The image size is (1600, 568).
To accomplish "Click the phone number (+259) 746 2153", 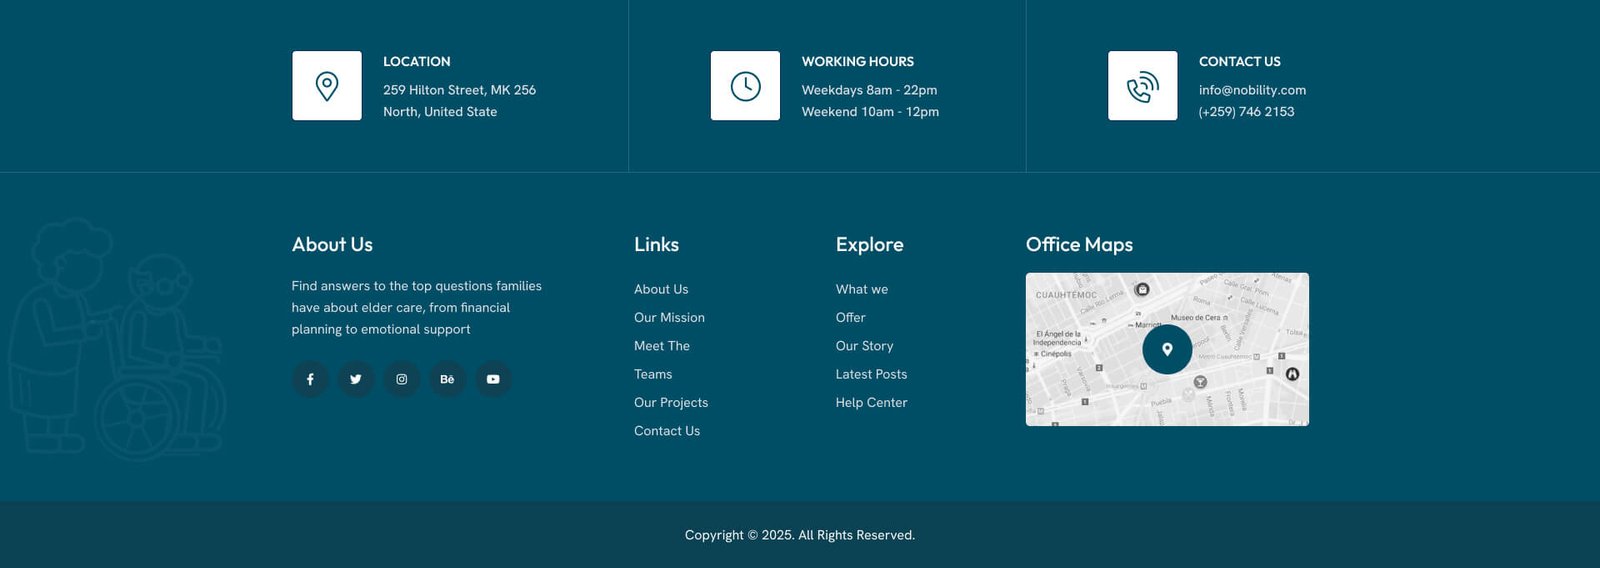I will point(1246,112).
